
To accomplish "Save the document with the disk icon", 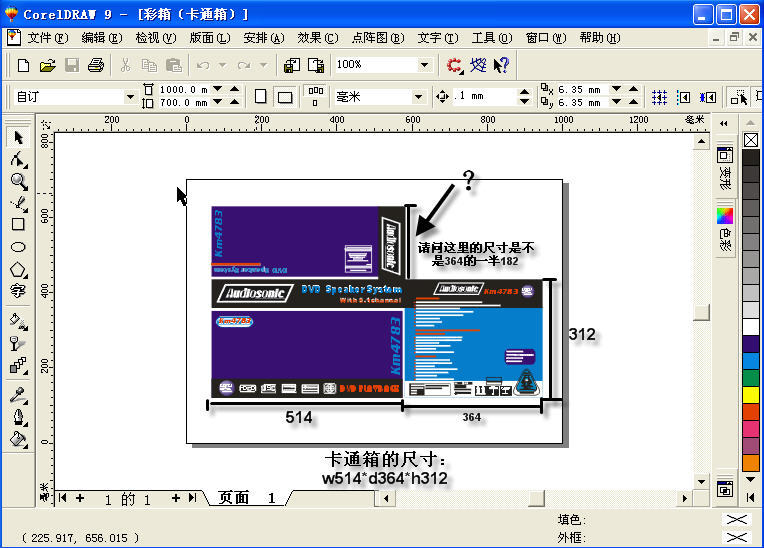I will (72, 65).
